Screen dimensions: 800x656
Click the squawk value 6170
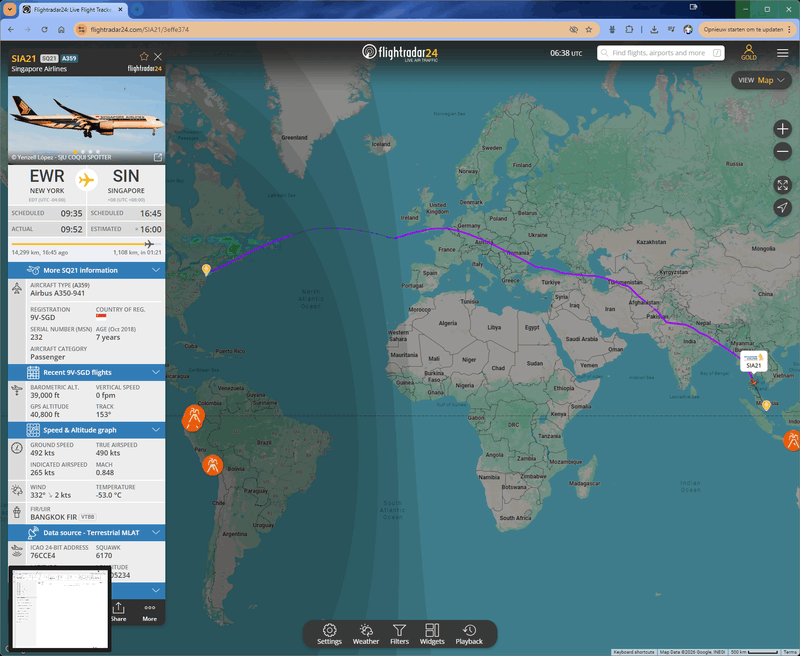click(104, 556)
